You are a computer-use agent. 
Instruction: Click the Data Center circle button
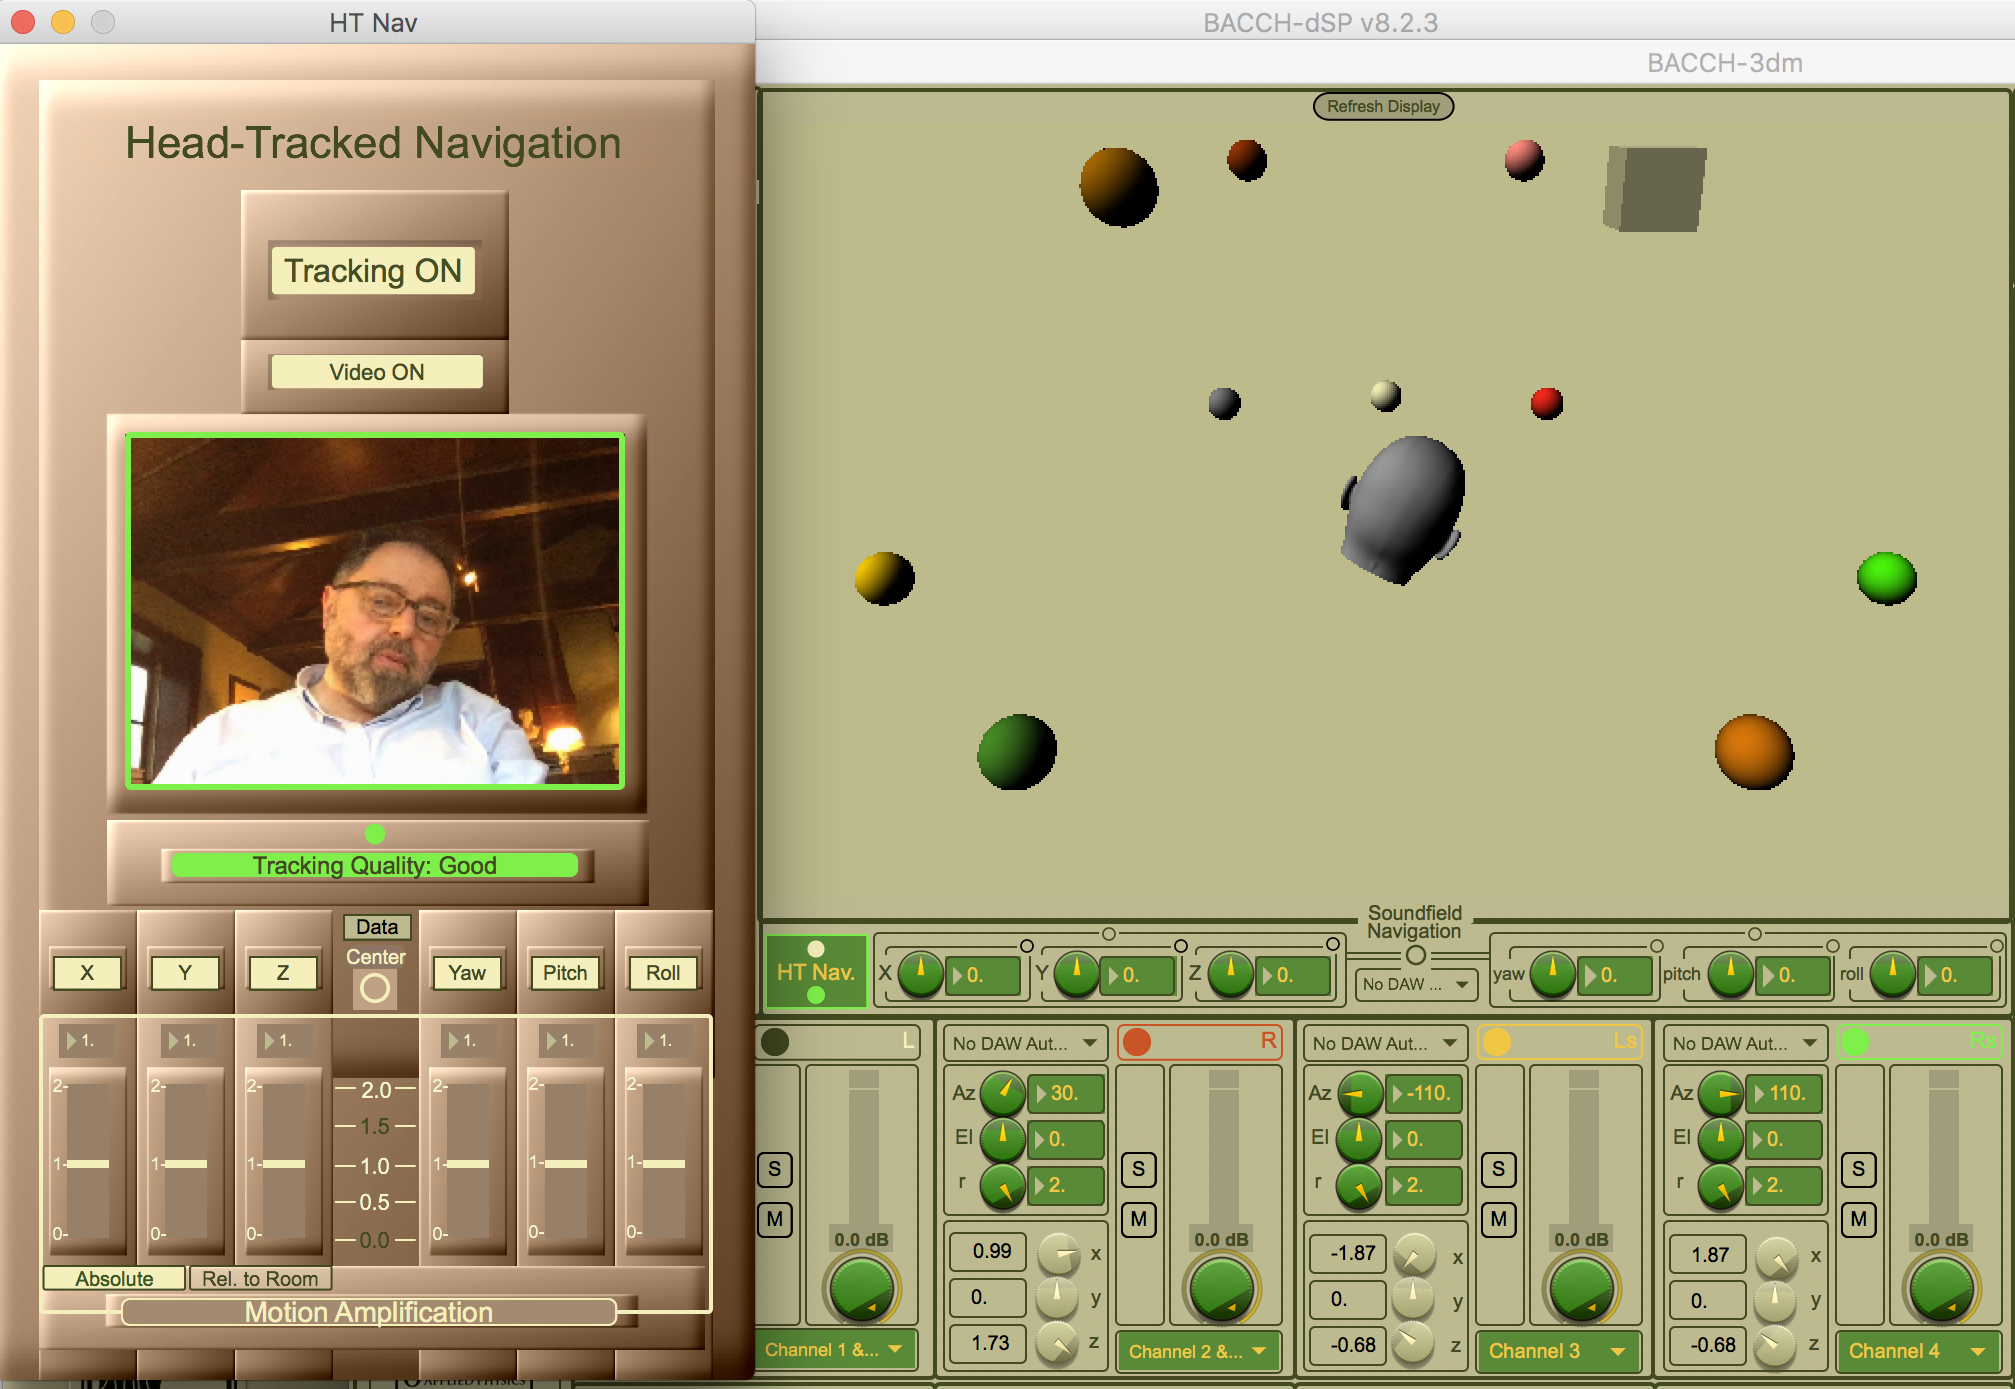[x=375, y=988]
